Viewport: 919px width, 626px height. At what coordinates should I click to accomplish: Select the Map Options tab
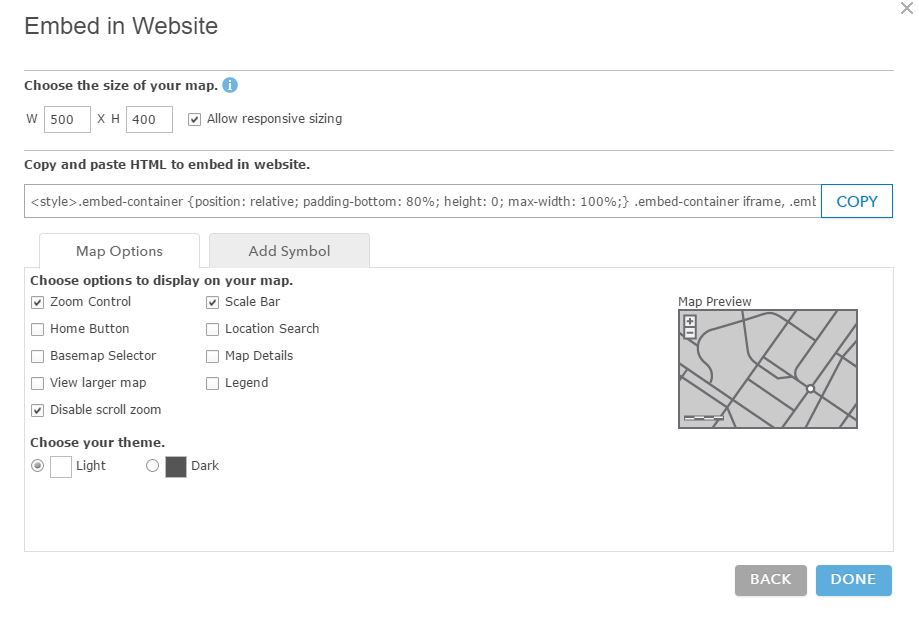tap(119, 250)
